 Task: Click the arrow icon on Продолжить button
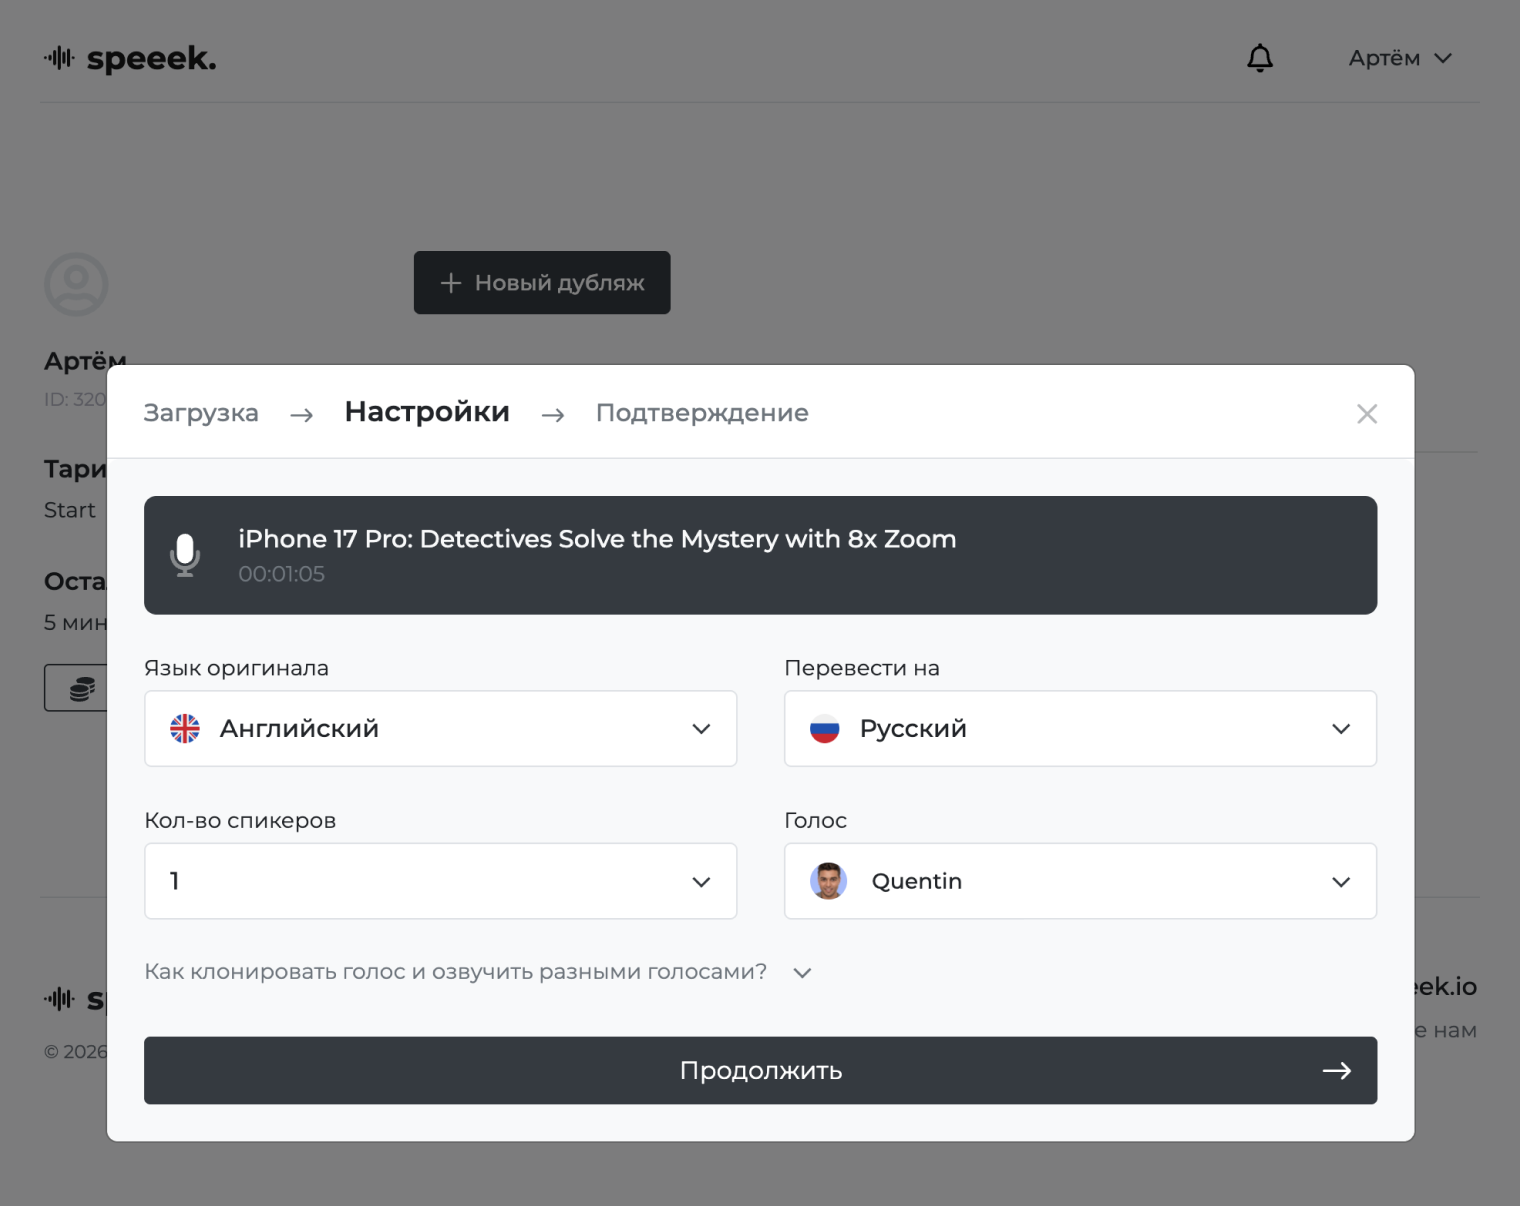point(1337,1071)
